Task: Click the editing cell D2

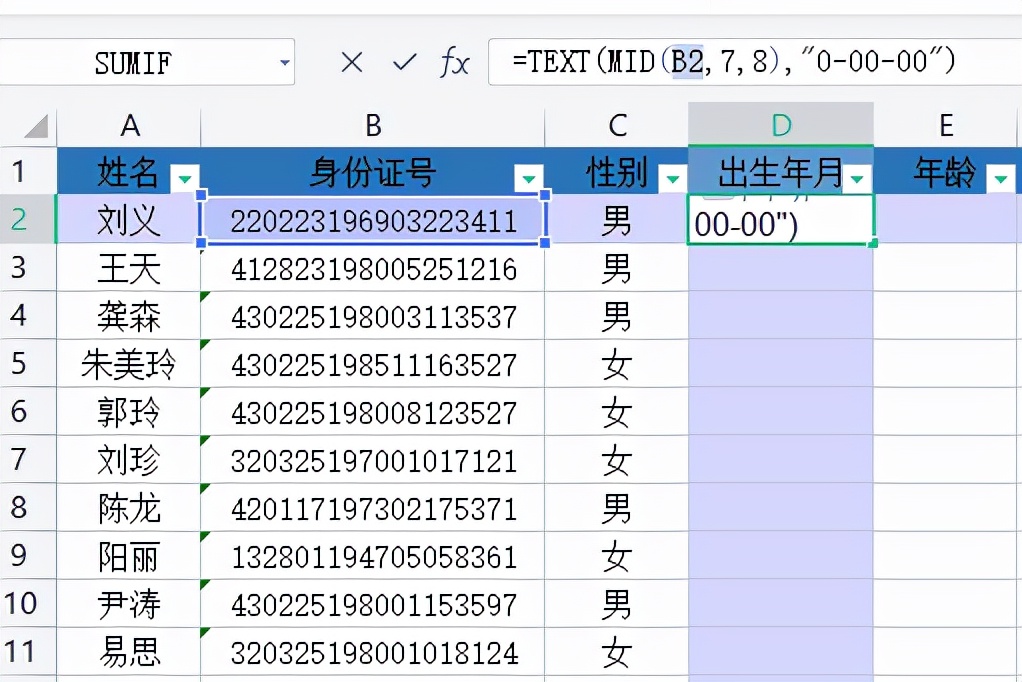Action: [x=781, y=219]
